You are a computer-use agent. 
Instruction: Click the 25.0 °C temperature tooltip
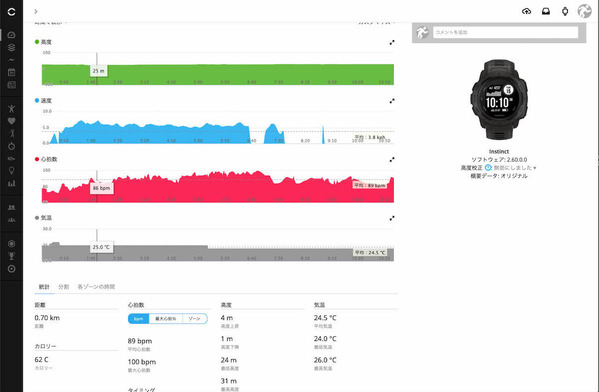pos(101,247)
